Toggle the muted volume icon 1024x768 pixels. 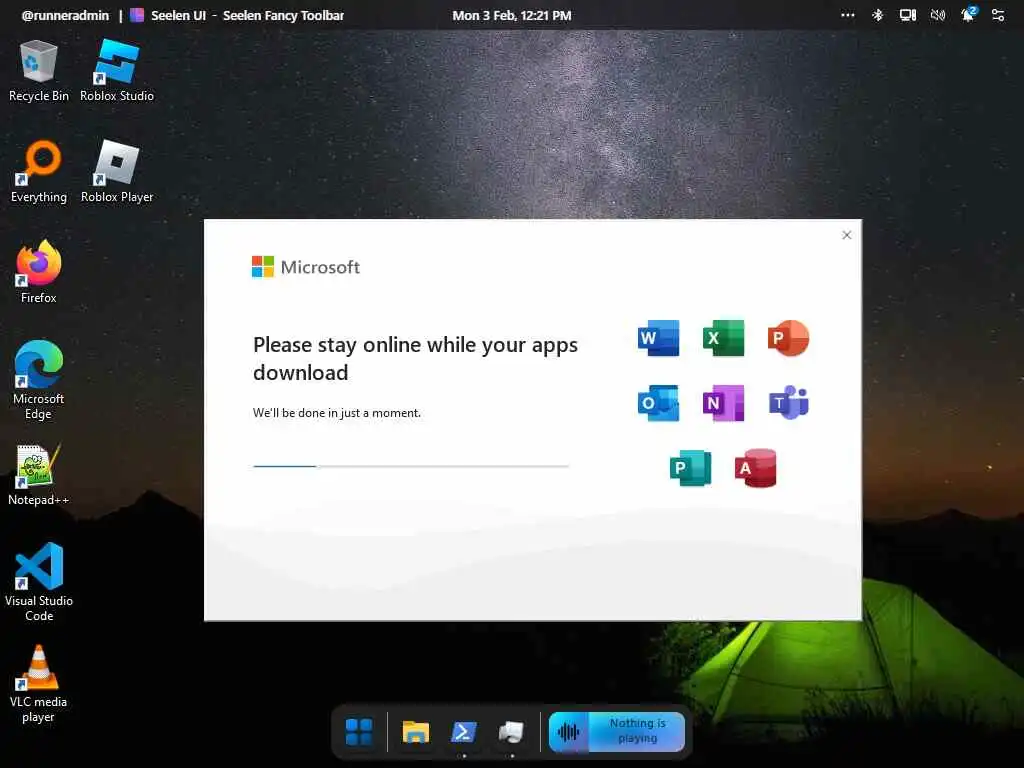938,15
